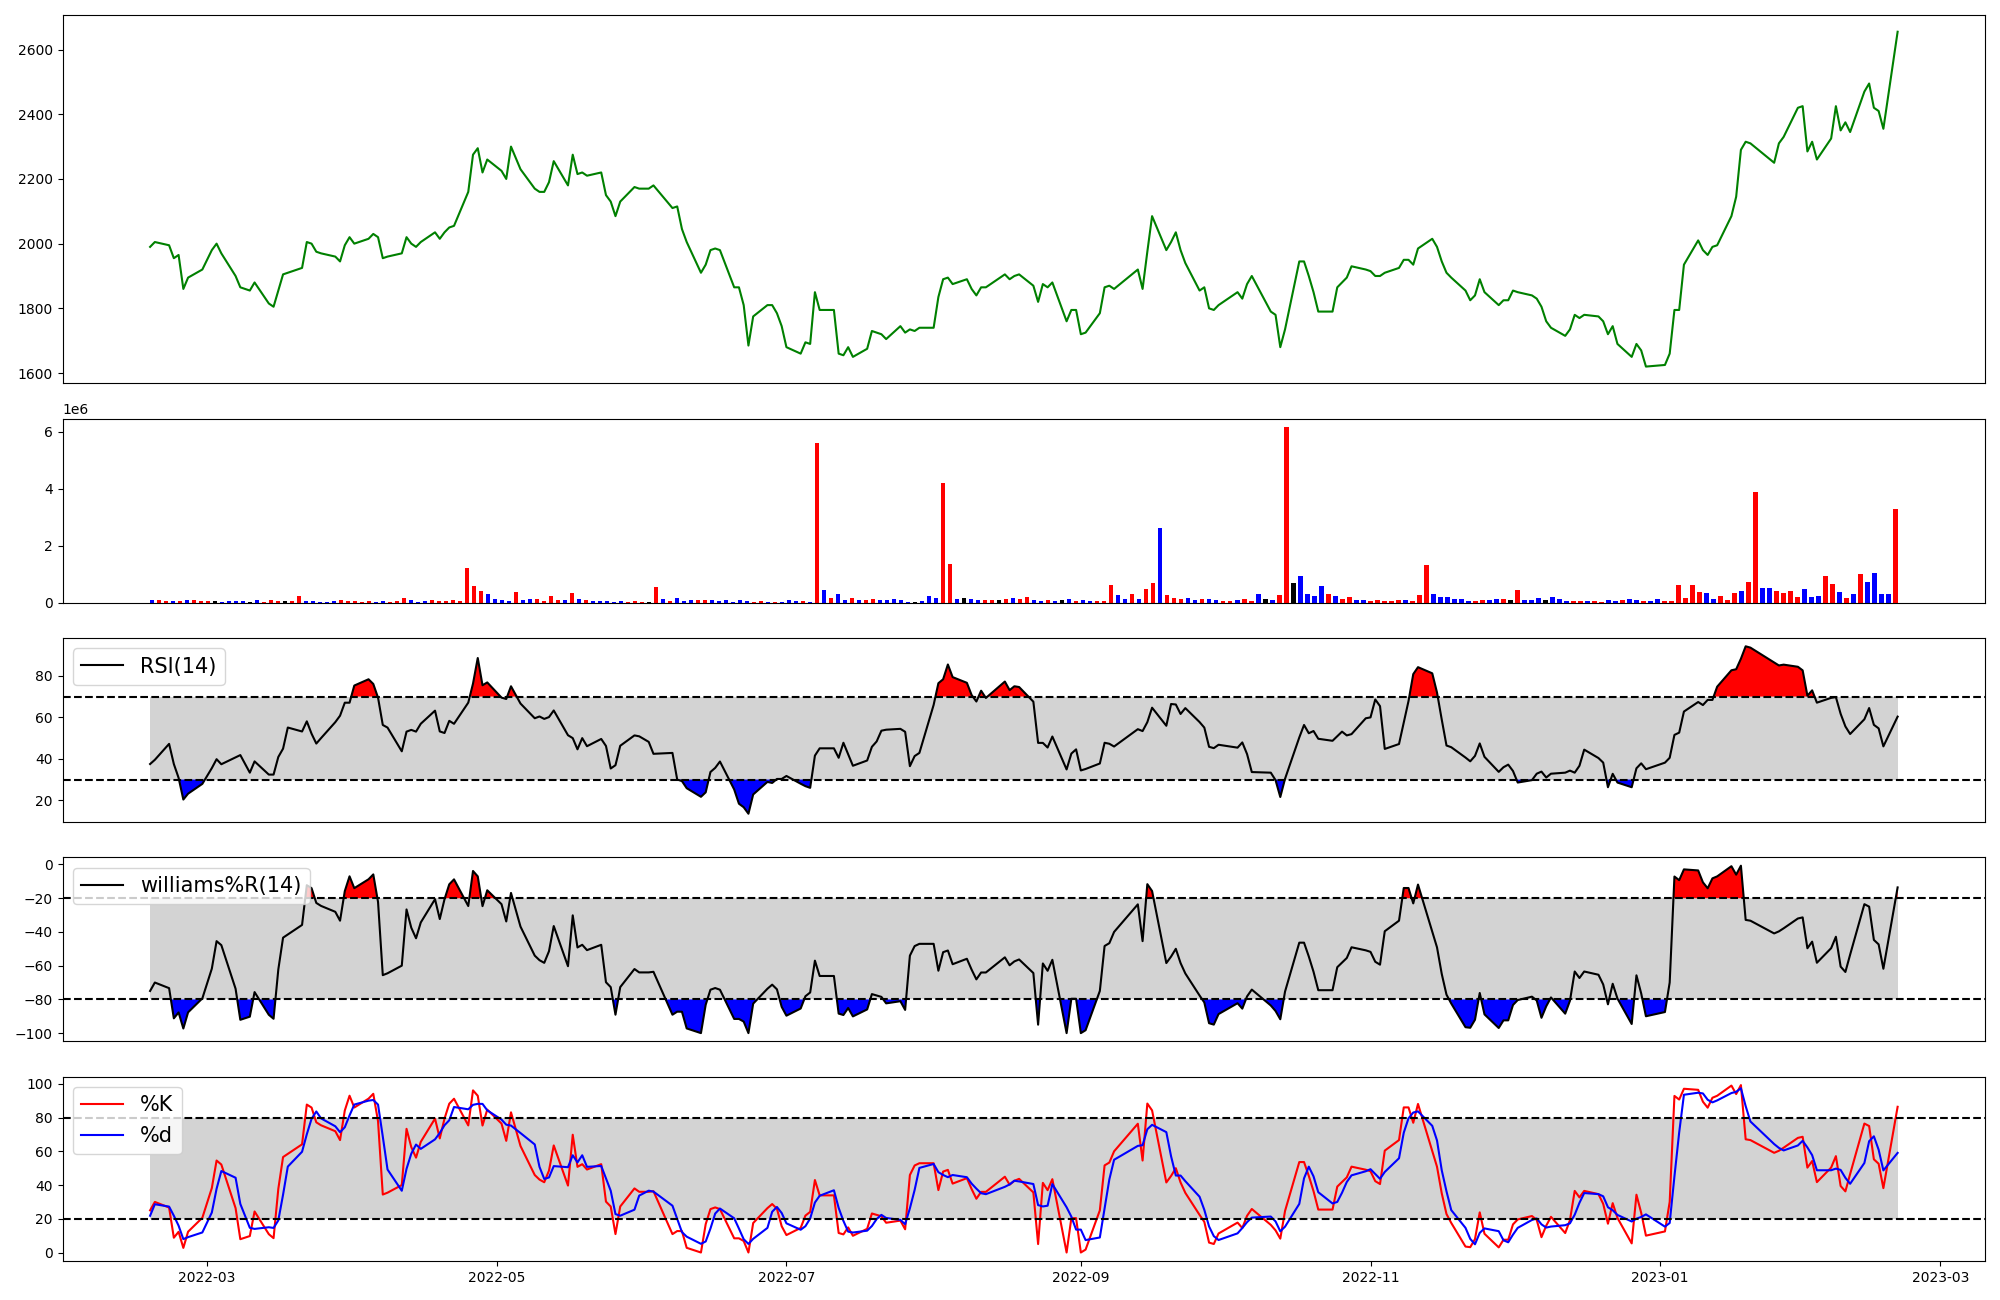The height and width of the screenshot is (1300, 2000).
Task: Click the 2022-07 date axis label
Action: pyautogui.click(x=787, y=1277)
